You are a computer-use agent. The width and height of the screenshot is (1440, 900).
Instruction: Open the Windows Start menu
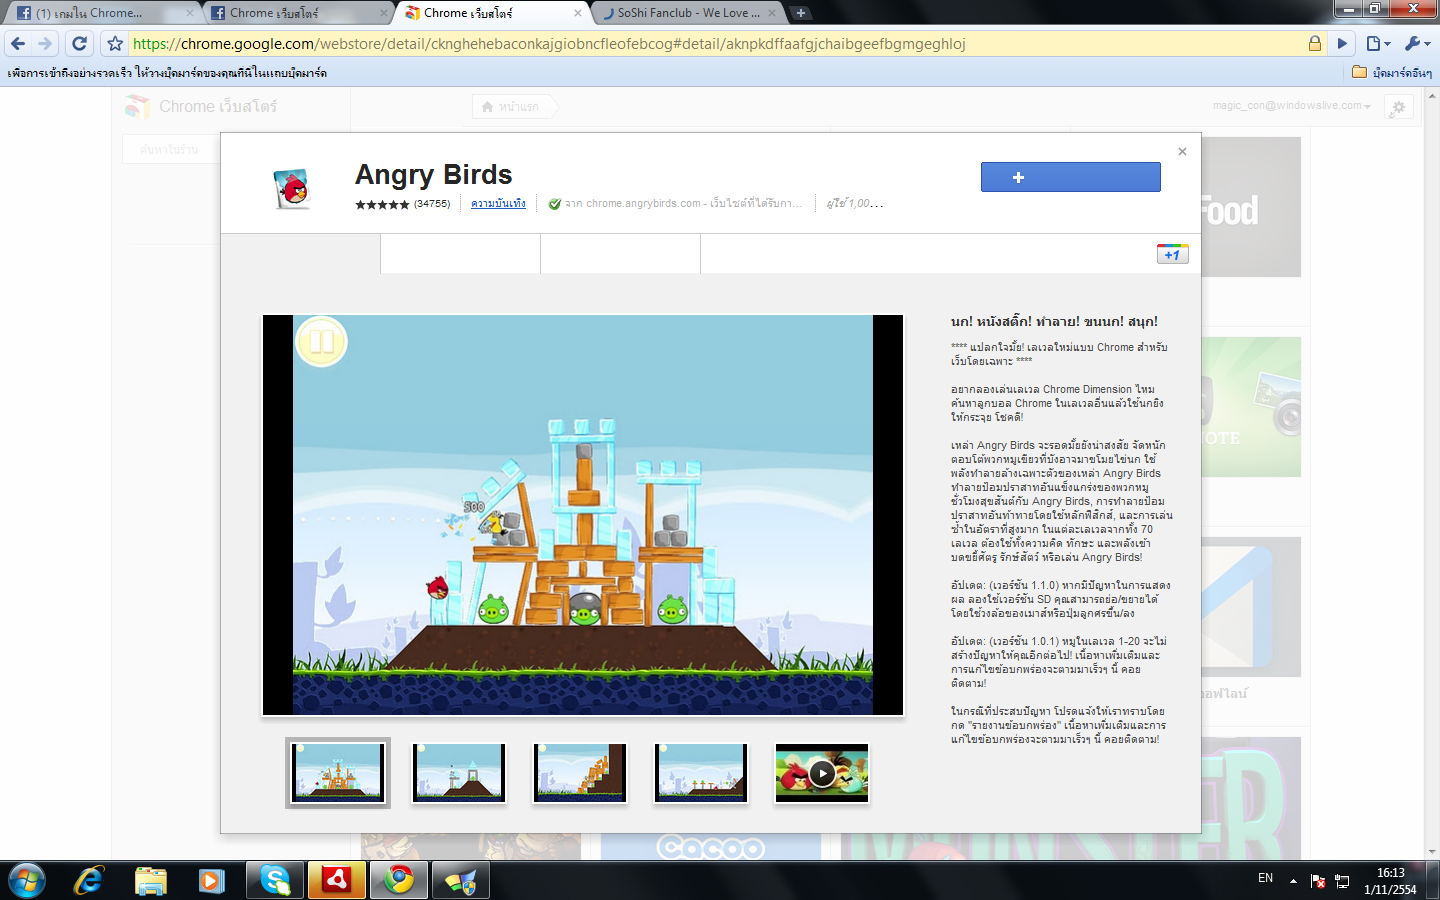pos(27,880)
